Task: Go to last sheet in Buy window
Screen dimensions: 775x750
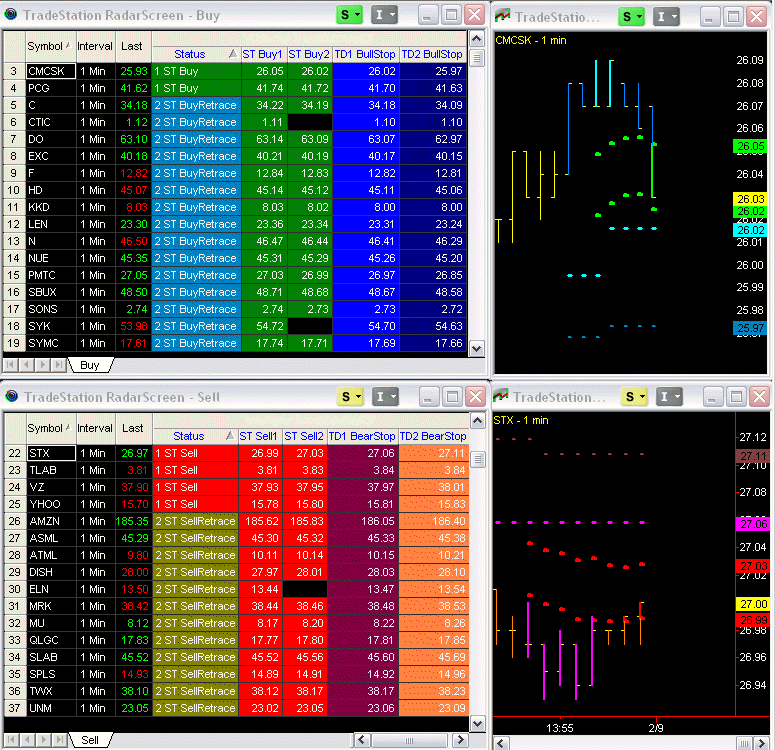Action: tap(58, 365)
